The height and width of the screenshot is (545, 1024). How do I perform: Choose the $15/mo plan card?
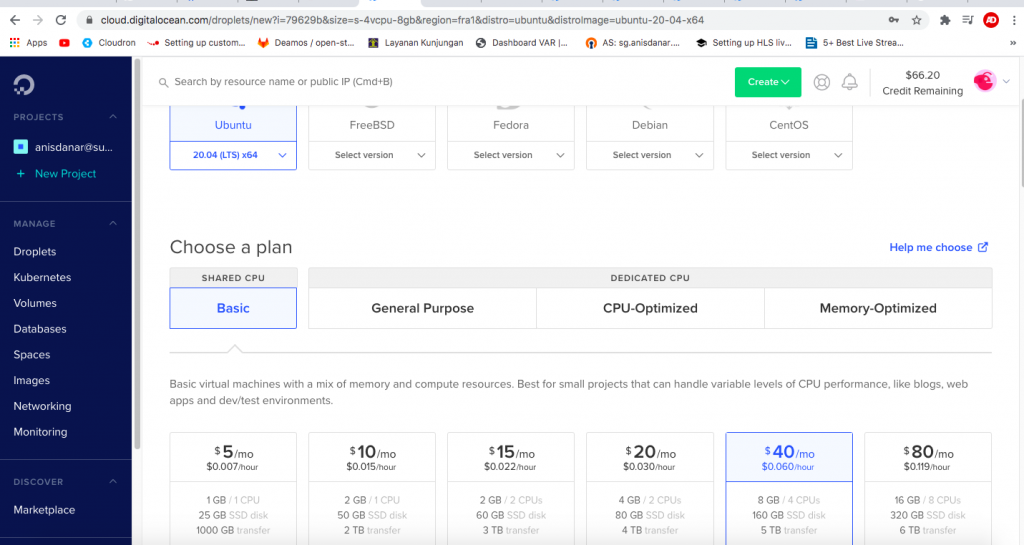(x=511, y=488)
